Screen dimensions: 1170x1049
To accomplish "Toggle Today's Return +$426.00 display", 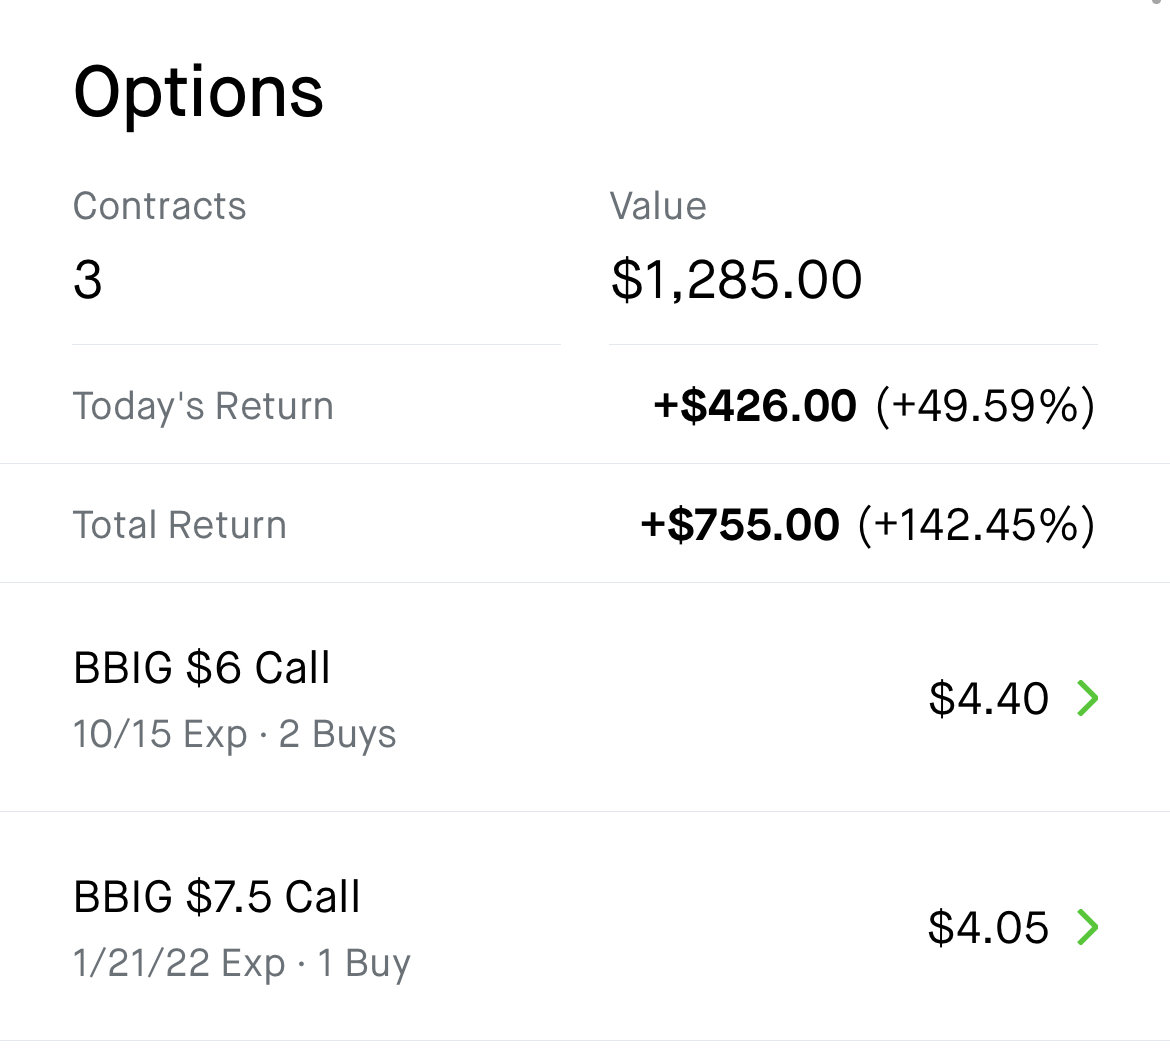I will [755, 406].
